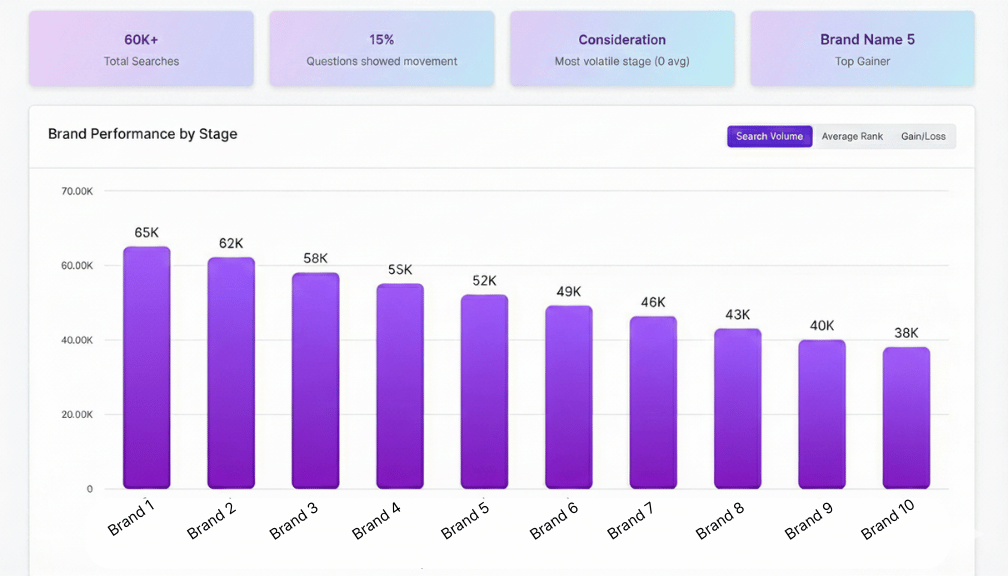Screen dimensions: 1008x576
Task: Select the purple bar for Brand 2
Action: (x=231, y=373)
